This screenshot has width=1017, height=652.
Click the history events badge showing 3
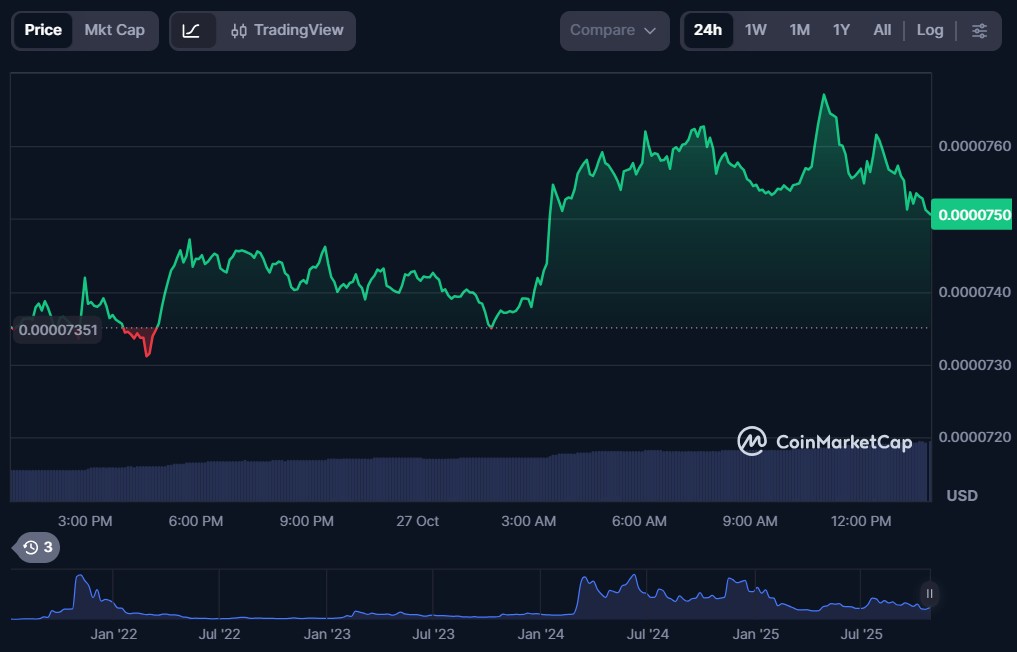(x=38, y=547)
